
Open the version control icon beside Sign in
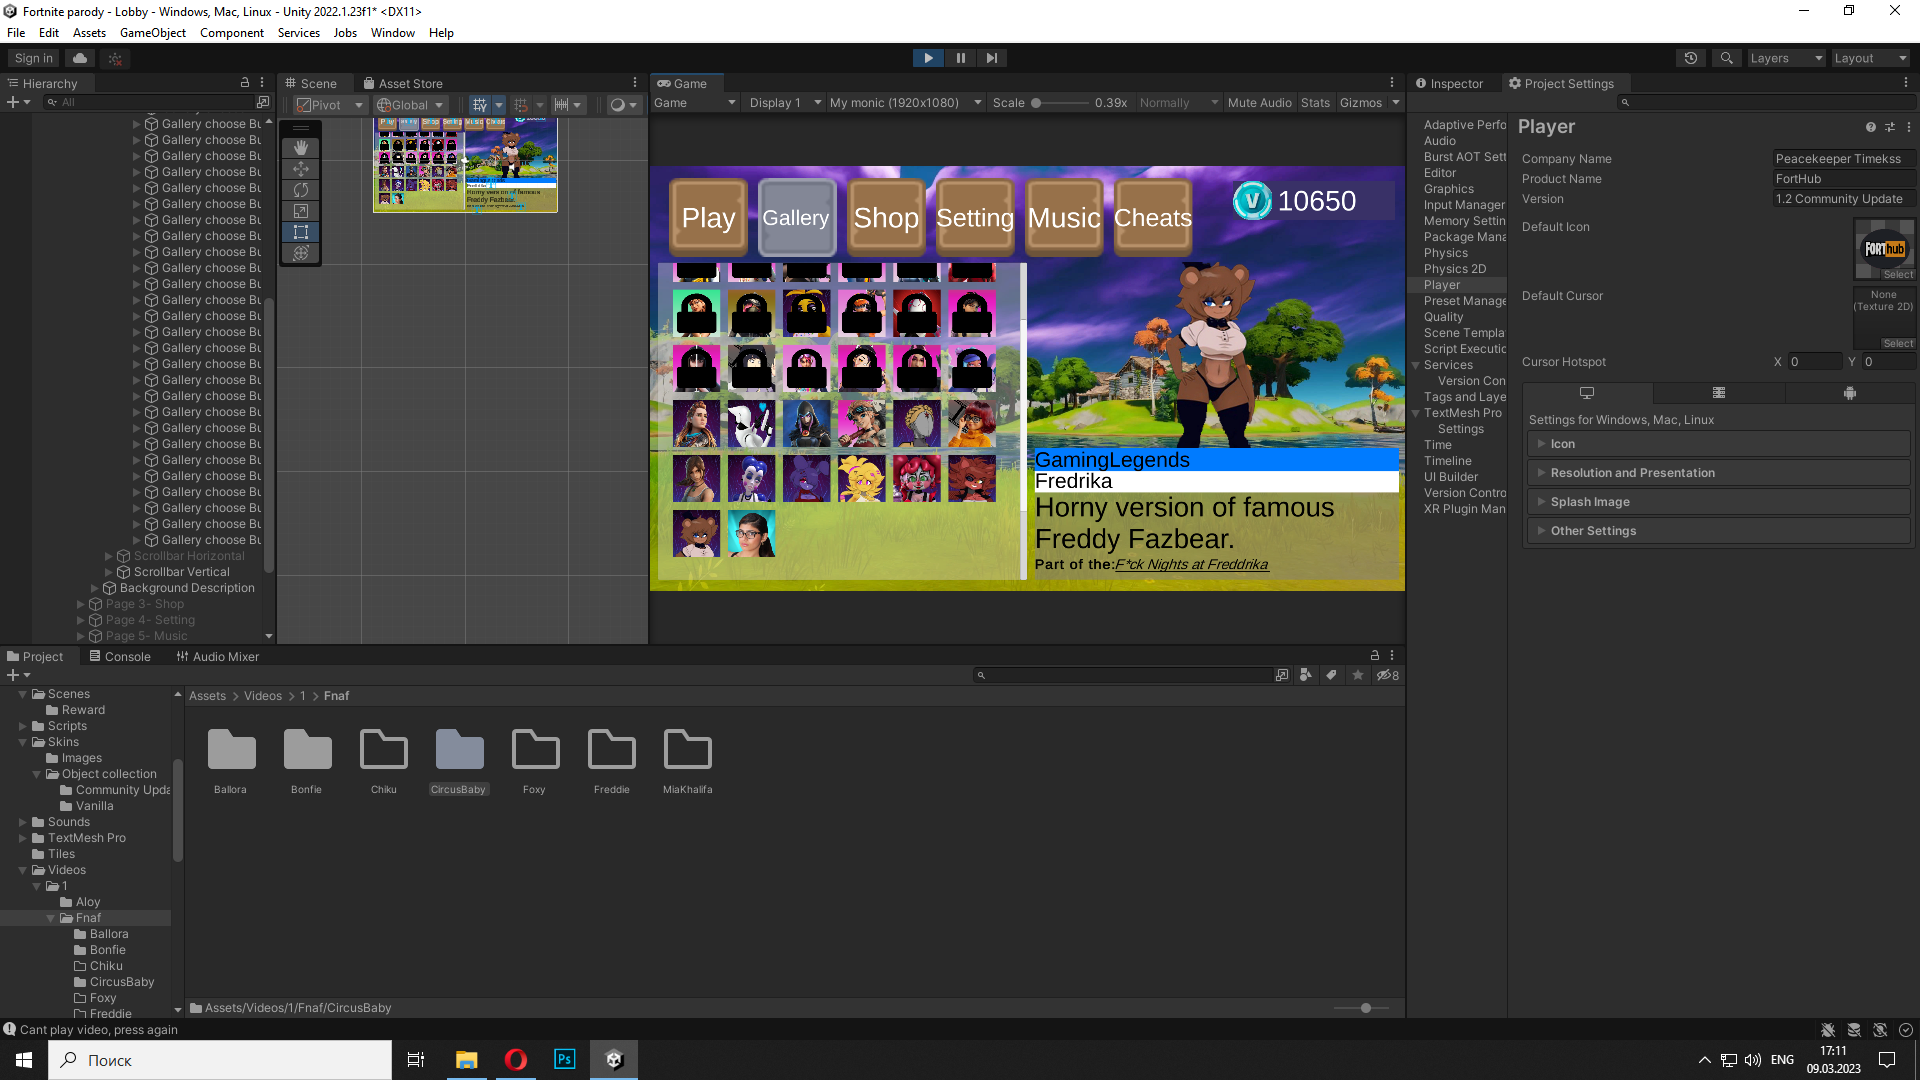coord(114,58)
